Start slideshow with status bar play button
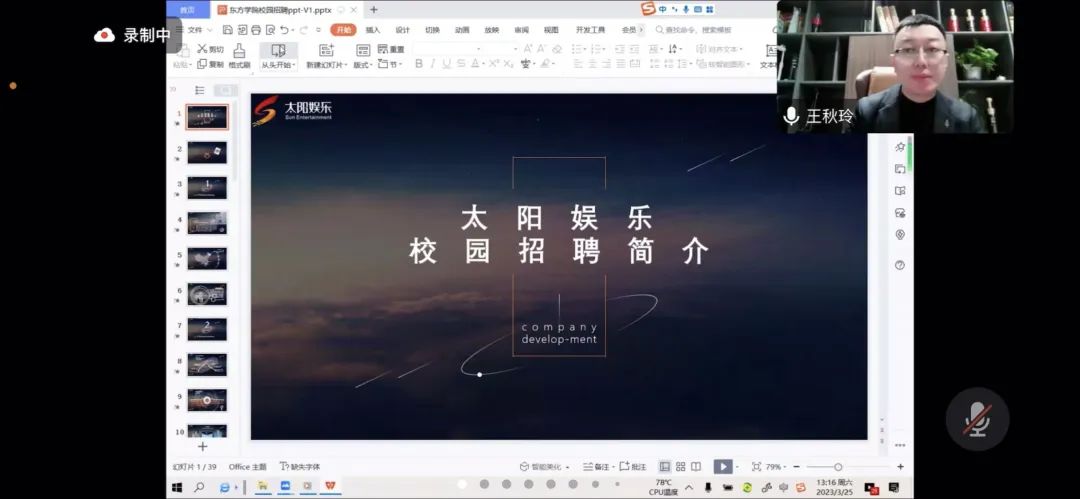Viewport: 1080px width, 499px height. [x=723, y=467]
